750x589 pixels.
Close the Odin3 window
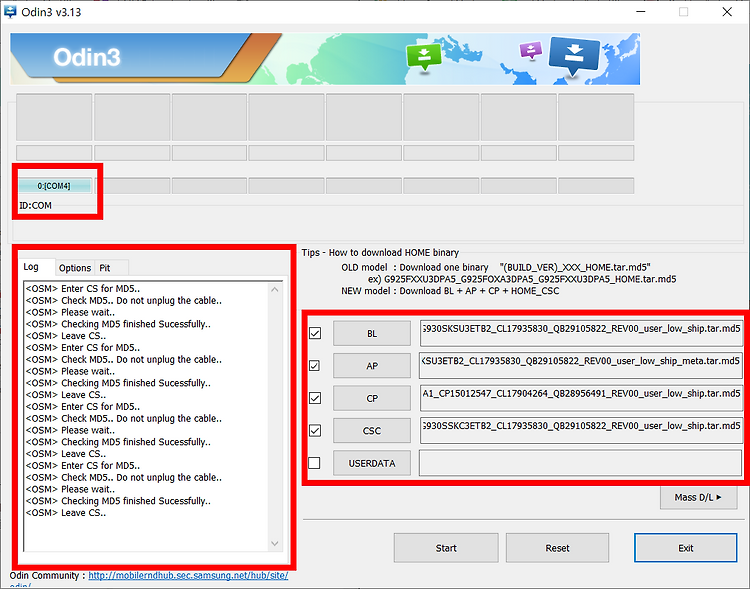pos(727,12)
